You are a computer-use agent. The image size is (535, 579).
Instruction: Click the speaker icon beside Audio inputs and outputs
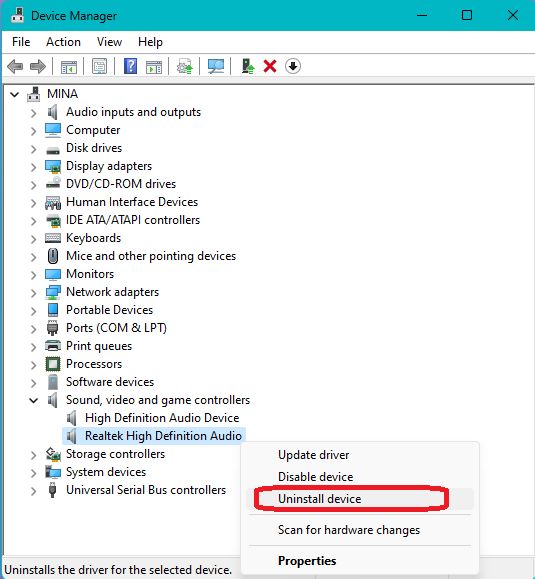point(53,112)
